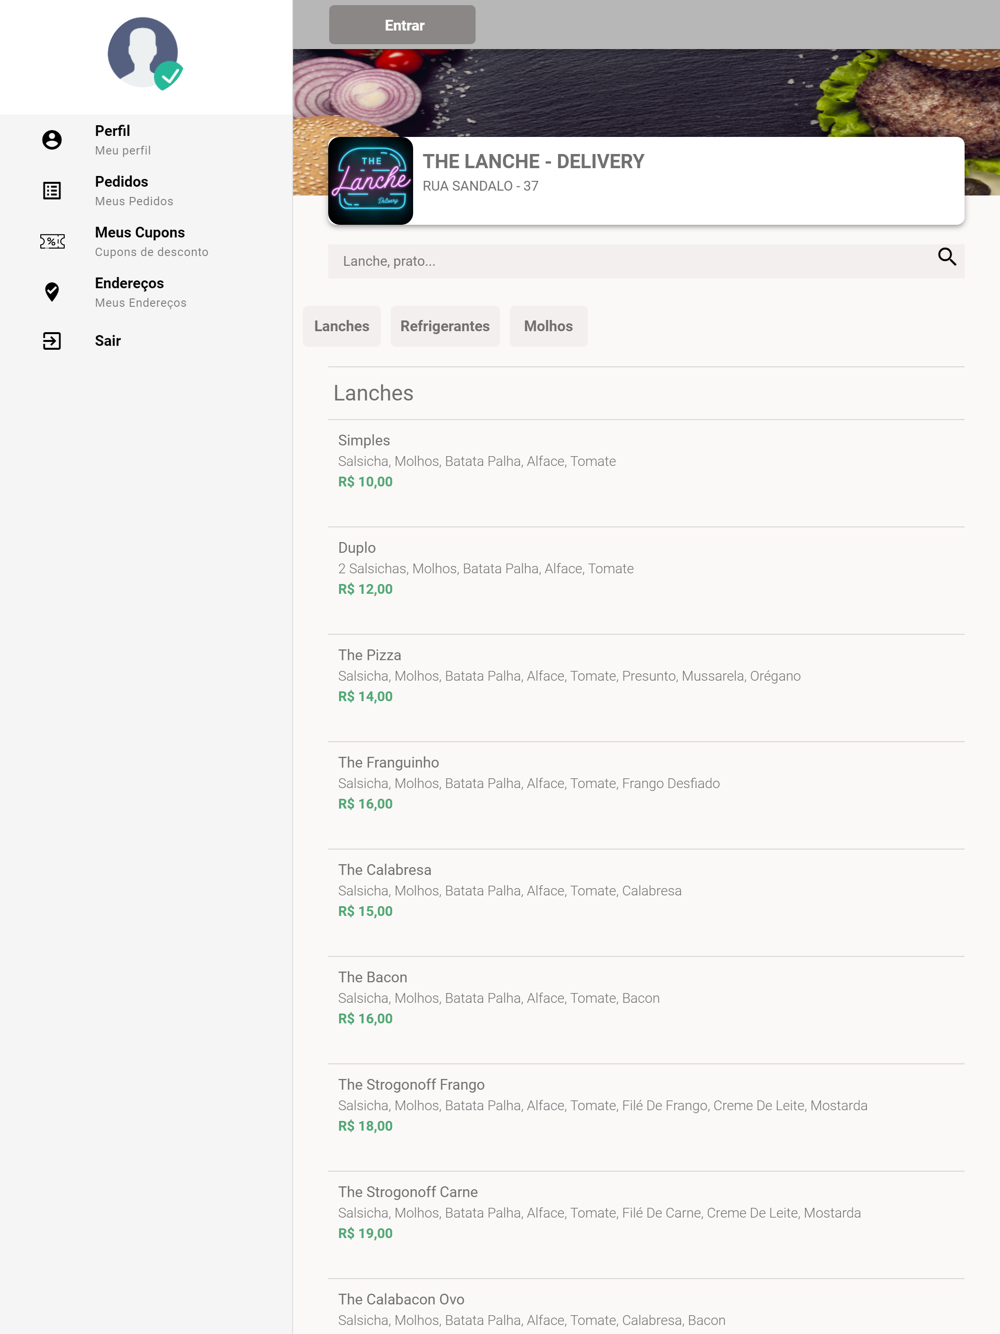Image resolution: width=1000 pixels, height=1334 pixels.
Task: Click the Cupons de desconto subtitle
Action: 152,252
